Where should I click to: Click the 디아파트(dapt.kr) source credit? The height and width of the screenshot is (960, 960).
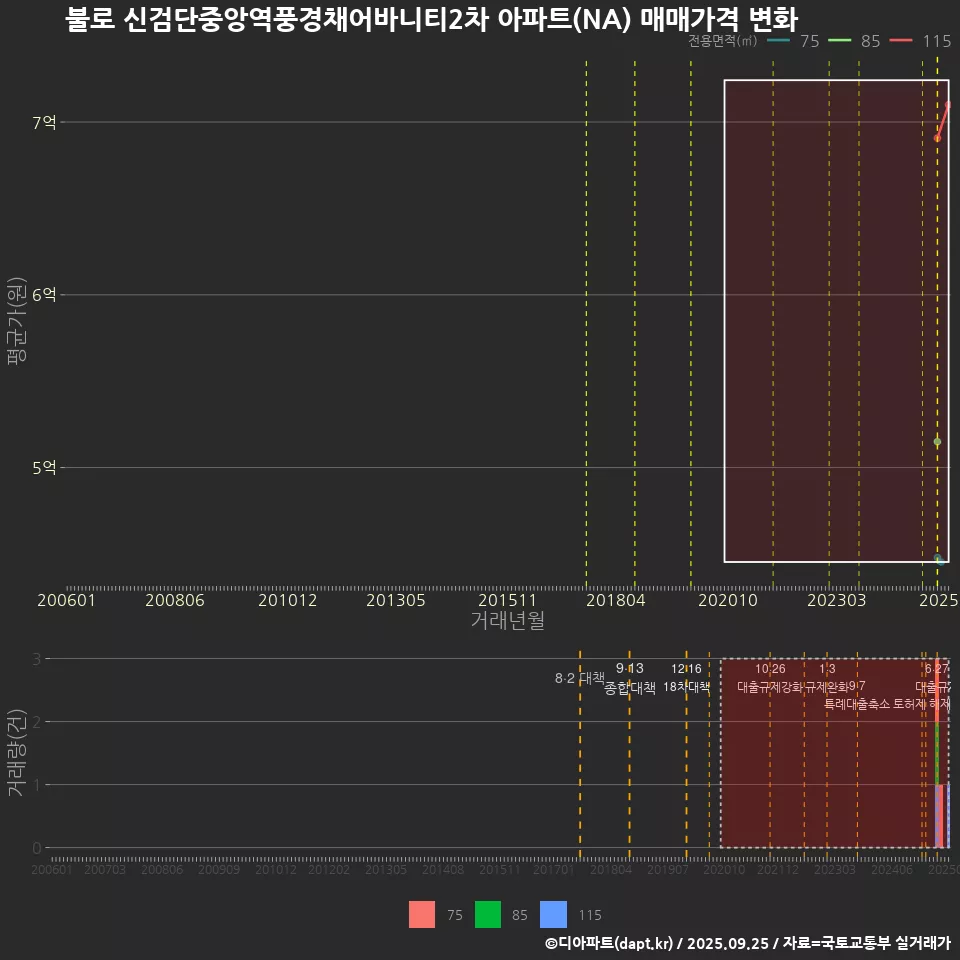click(610, 943)
